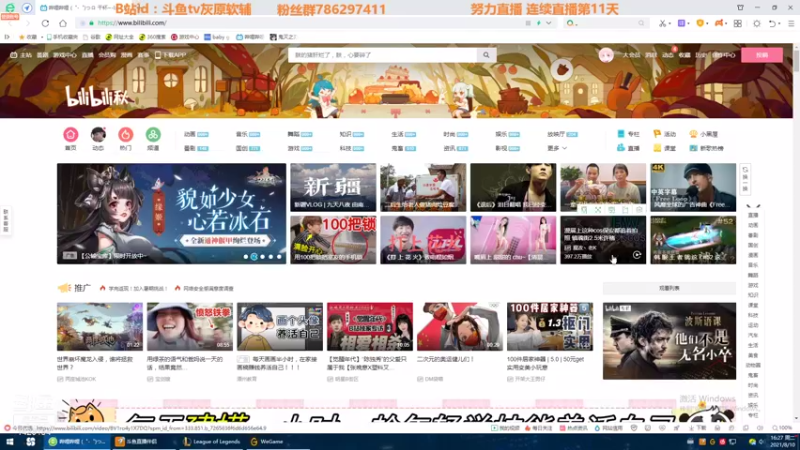The width and height of the screenshot is (800, 450).
Task: Open the 100把锁 video thumbnail
Action: point(333,240)
